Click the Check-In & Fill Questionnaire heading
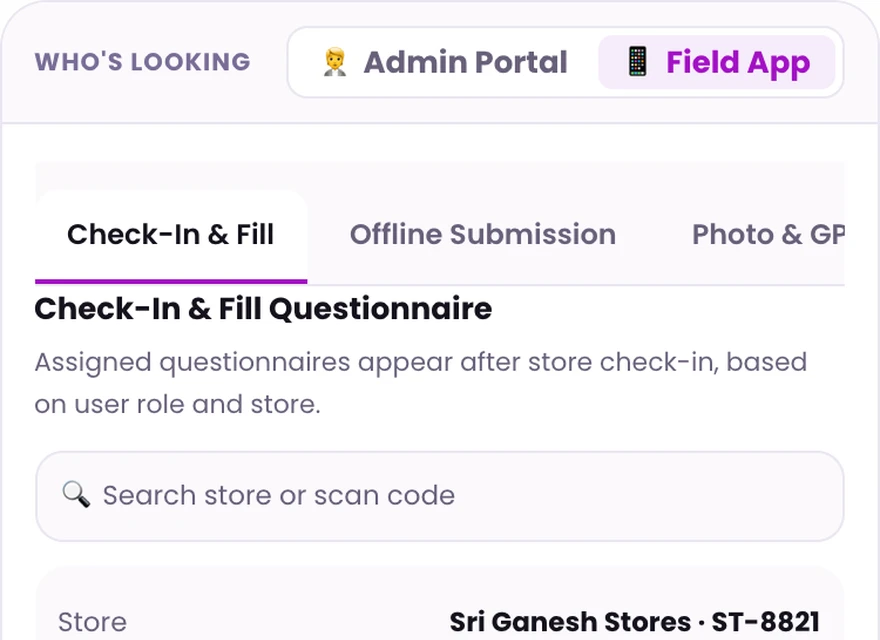 tap(263, 309)
